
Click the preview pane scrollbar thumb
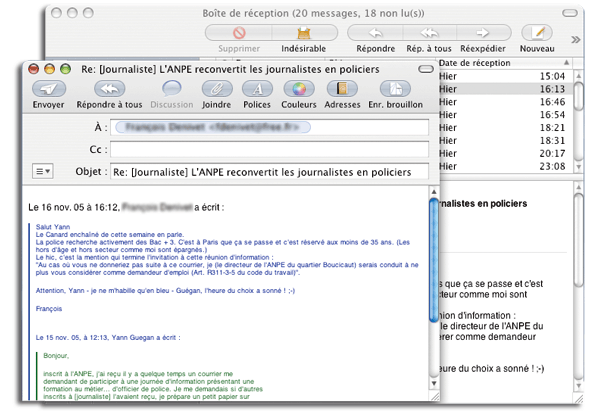(579, 240)
